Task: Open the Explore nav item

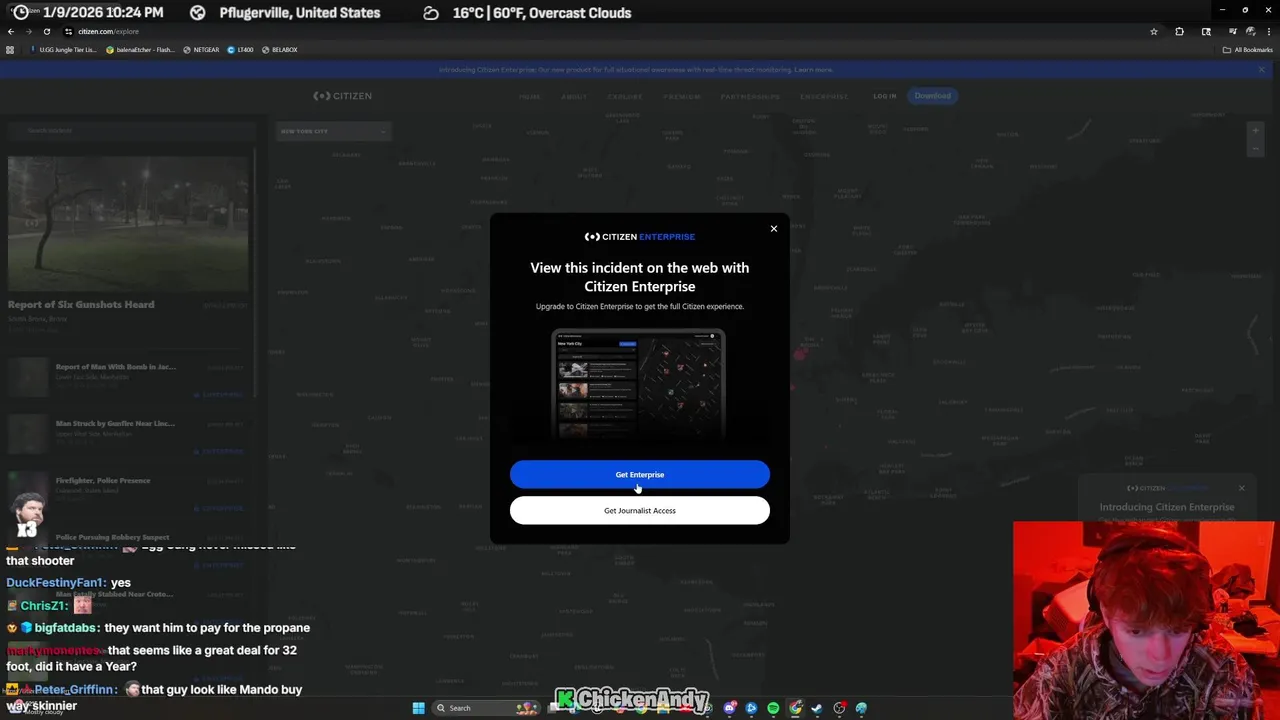Action: [625, 96]
